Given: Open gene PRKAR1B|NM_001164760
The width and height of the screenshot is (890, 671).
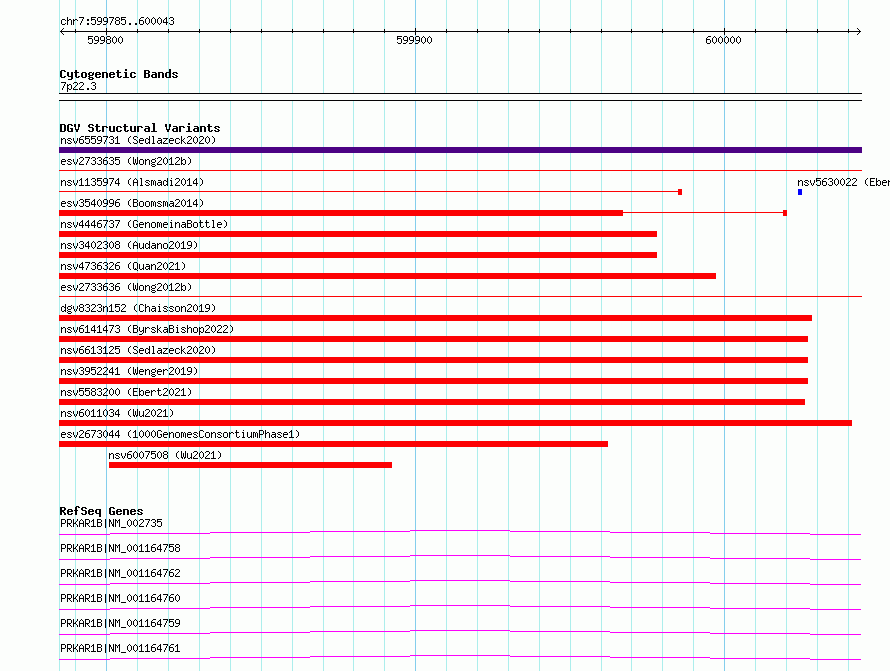Looking at the screenshot, I should (120, 598).
